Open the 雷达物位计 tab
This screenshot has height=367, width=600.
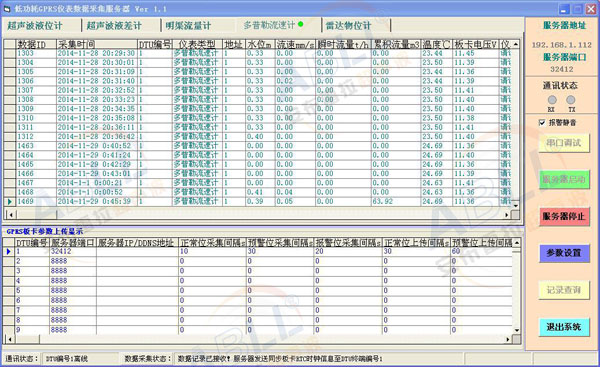[348, 26]
